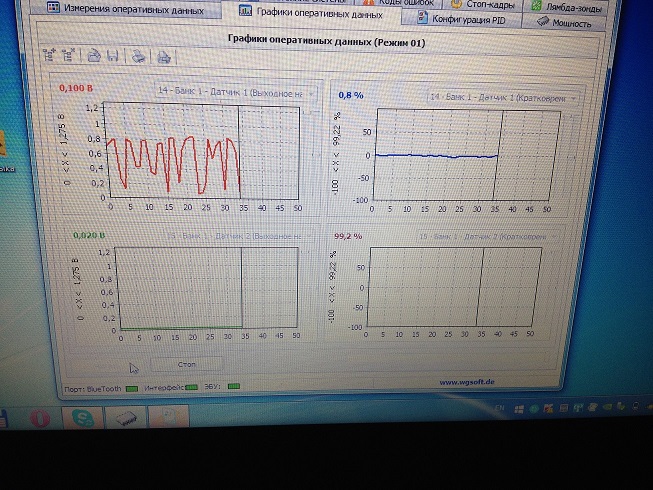This screenshot has width=653, height=490.
Task: Expand the top-left graph sensor dropdown
Action: click(314, 93)
